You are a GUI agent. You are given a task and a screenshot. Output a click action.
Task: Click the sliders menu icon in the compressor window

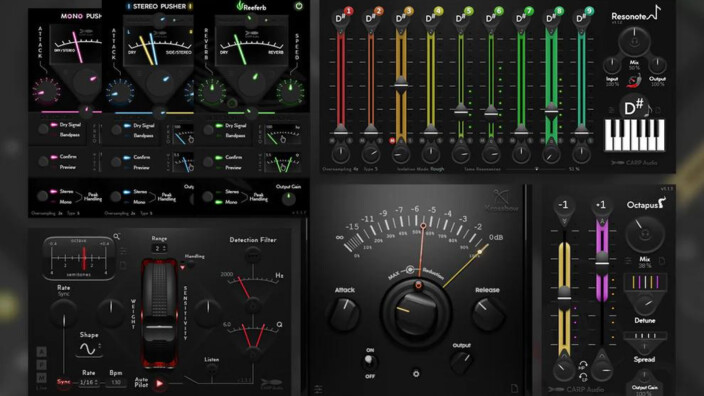tap(318, 389)
